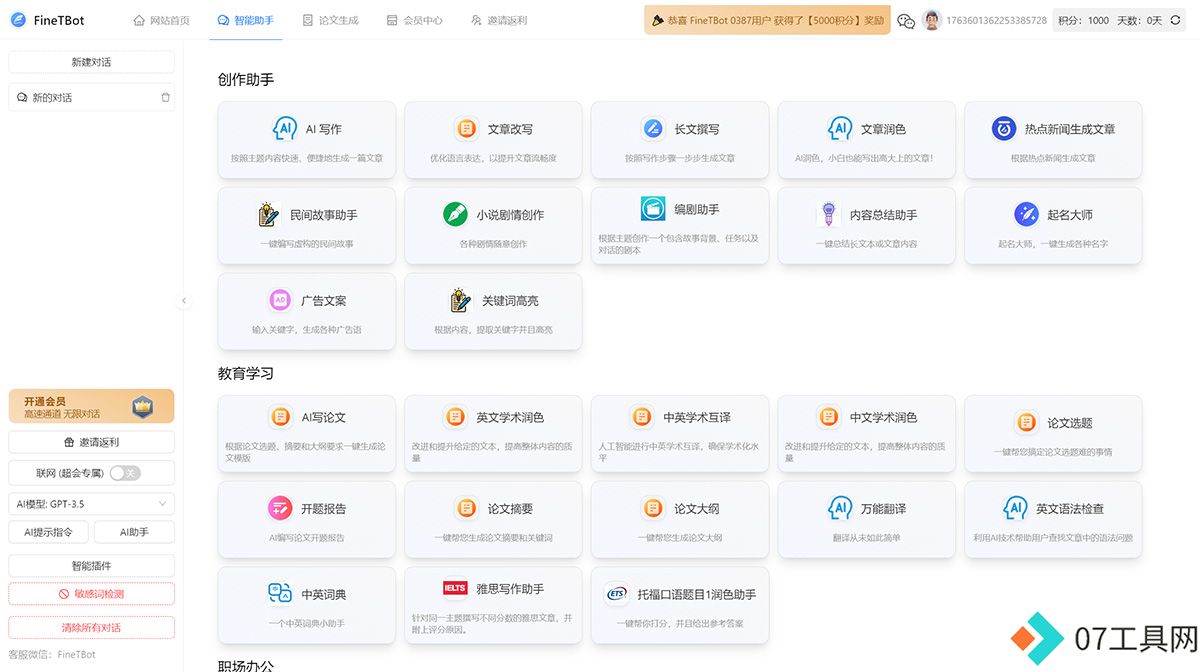Click the 小说剧情创作 green feather icon
Screen dimensions: 1200x672
455,214
